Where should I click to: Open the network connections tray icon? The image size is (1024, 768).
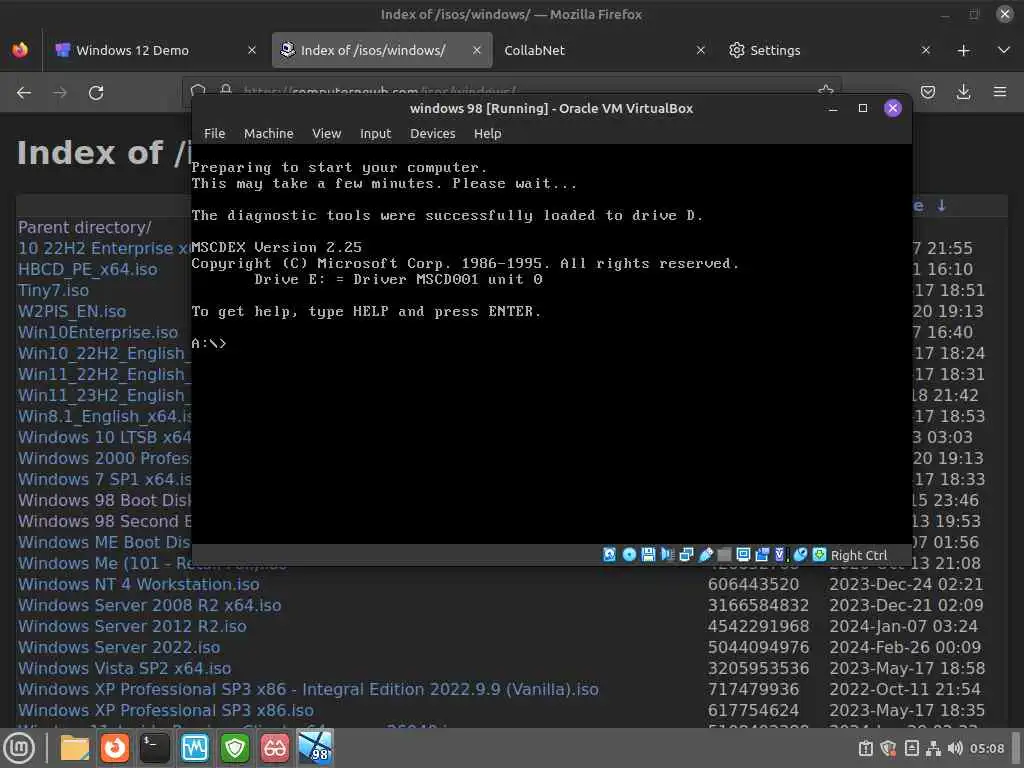point(934,748)
